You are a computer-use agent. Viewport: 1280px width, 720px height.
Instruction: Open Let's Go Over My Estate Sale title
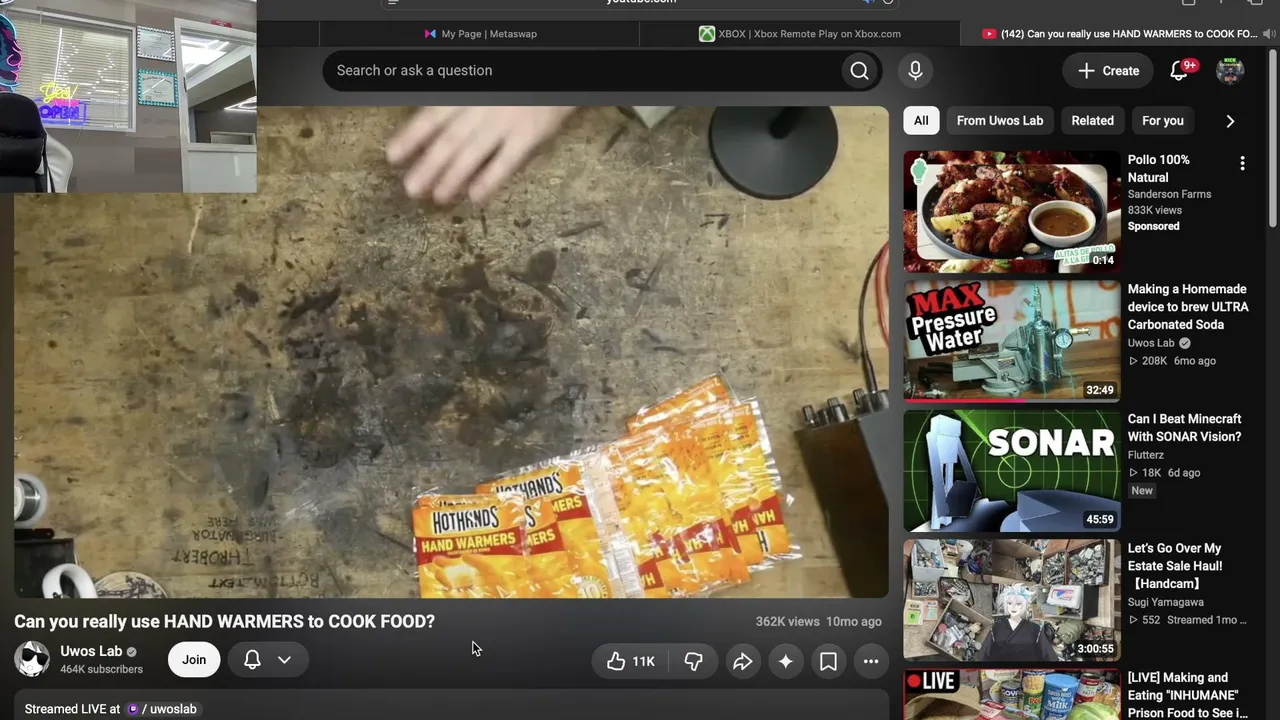point(1175,566)
